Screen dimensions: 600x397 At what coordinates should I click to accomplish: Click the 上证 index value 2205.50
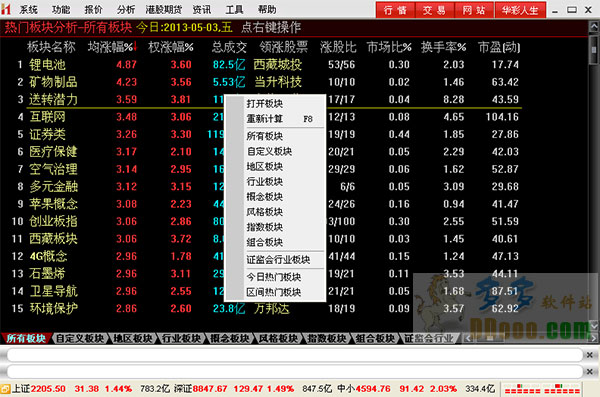(48, 389)
